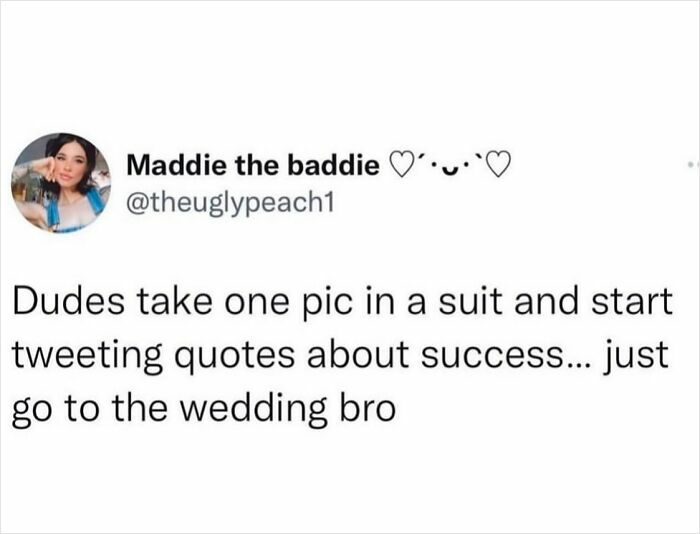Open Maddie the baddie's profile picture
This screenshot has height=534, width=700.
[x=58, y=182]
